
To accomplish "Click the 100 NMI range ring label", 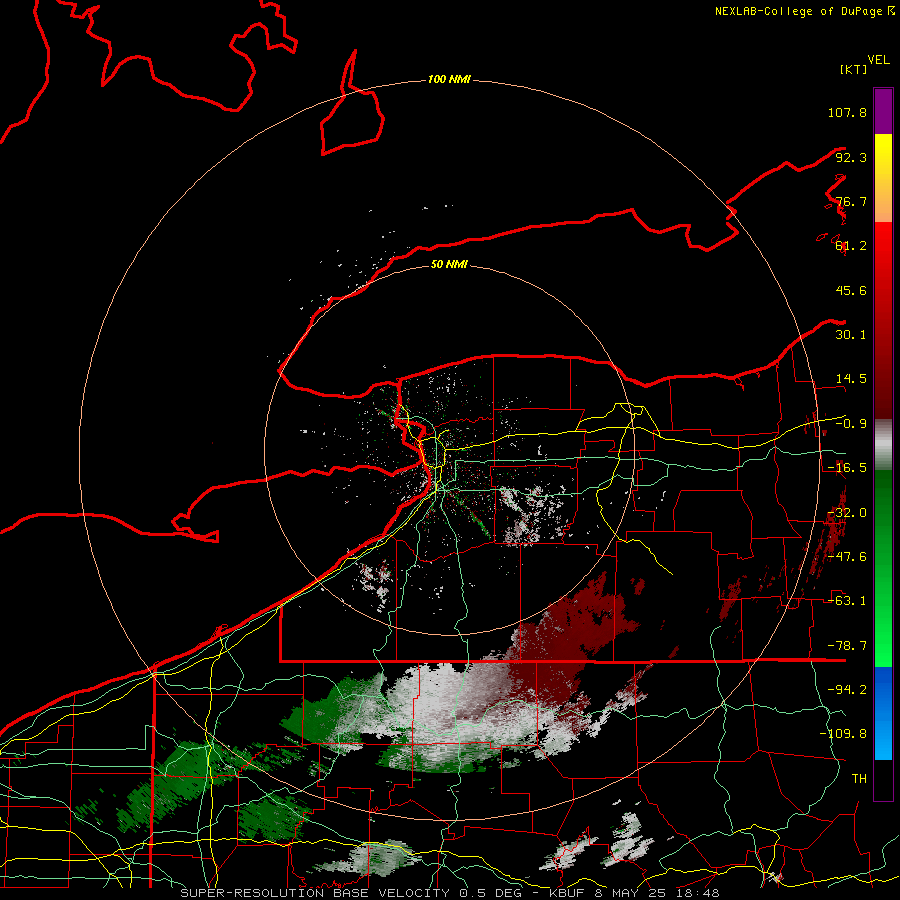I will (x=449, y=79).
